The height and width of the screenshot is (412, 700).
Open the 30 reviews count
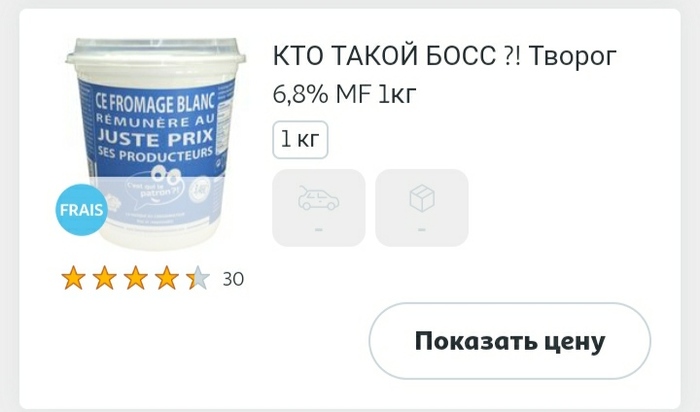pyautogui.click(x=233, y=279)
